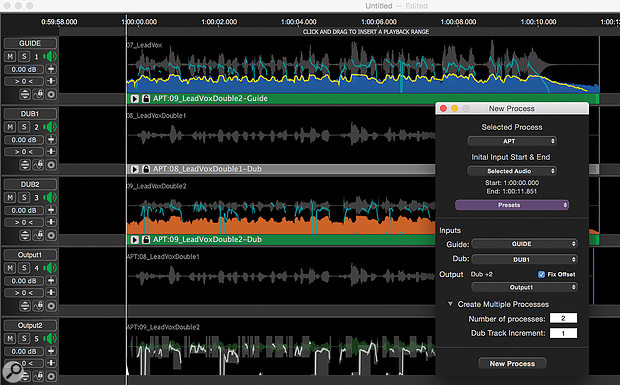620x385 pixels.
Task: Open the Output1 track dropdown in New Process
Action: click(525, 287)
